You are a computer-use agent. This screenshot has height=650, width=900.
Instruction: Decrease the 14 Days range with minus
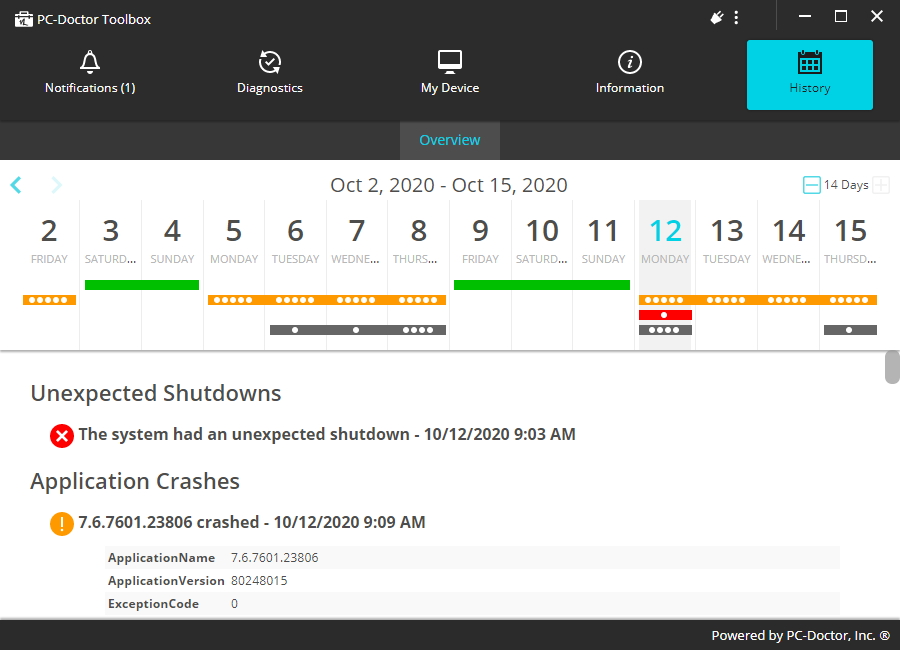[x=812, y=185]
